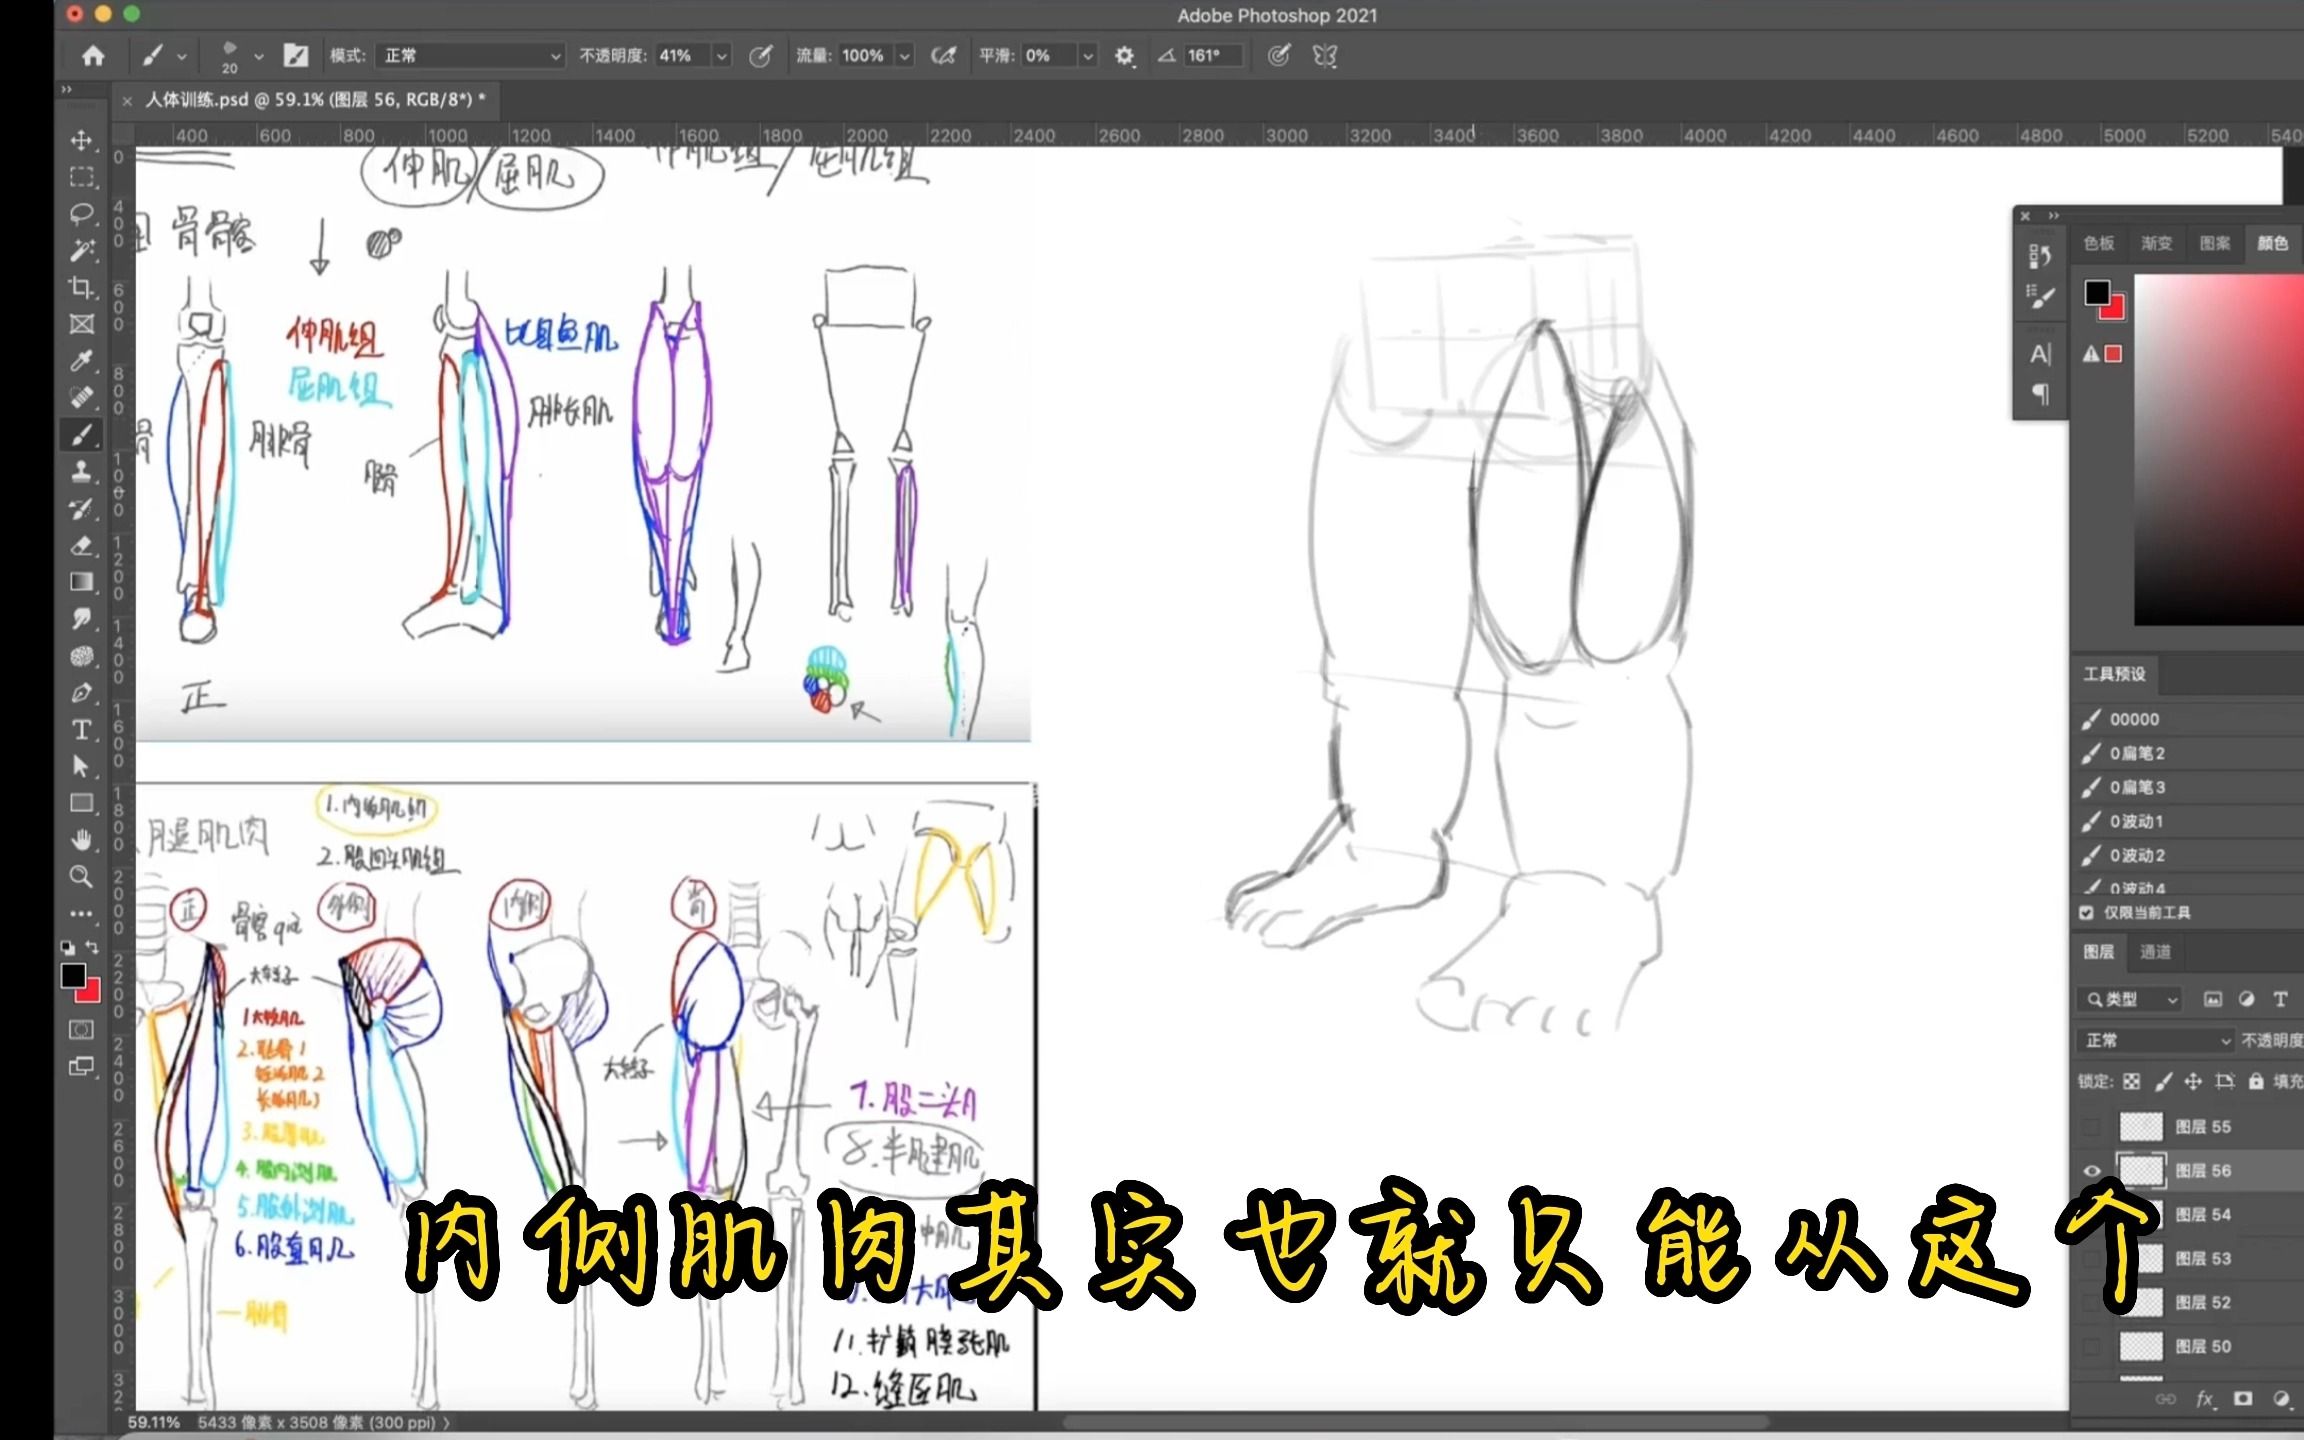The width and height of the screenshot is (2304, 1440).
Task: Toggle symmetry paint butterfly icon
Action: tap(1325, 56)
